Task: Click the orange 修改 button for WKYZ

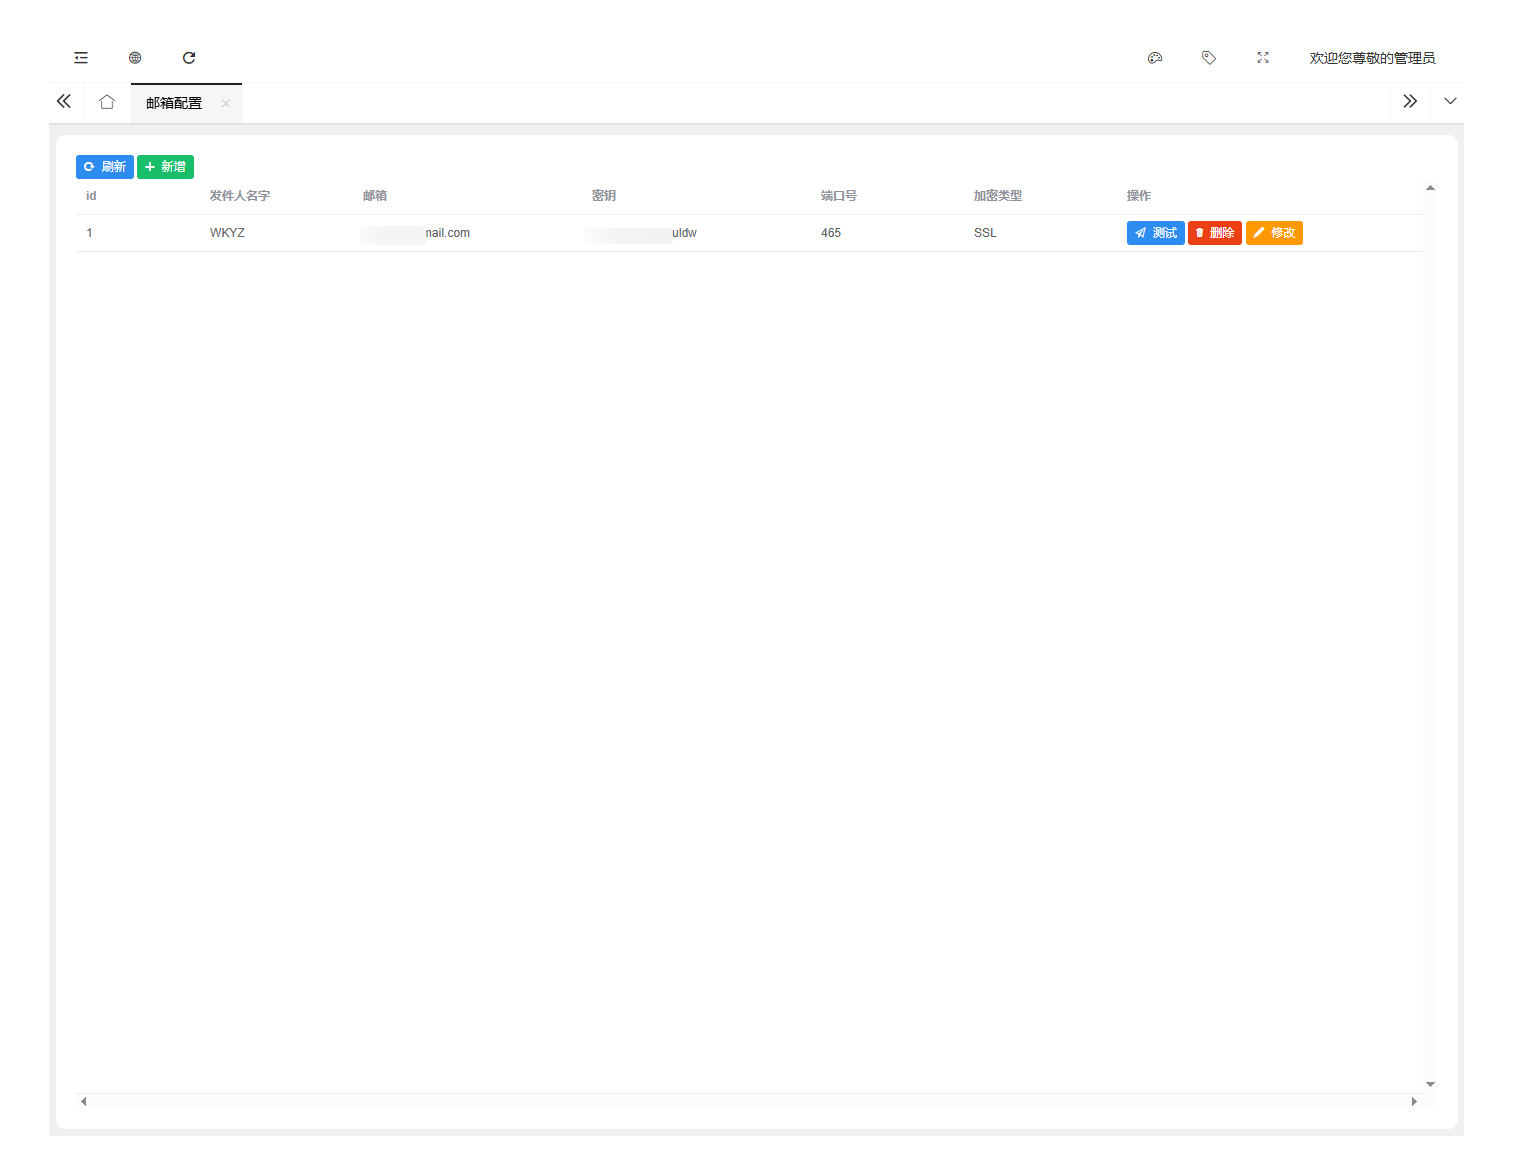Action: [x=1274, y=233]
